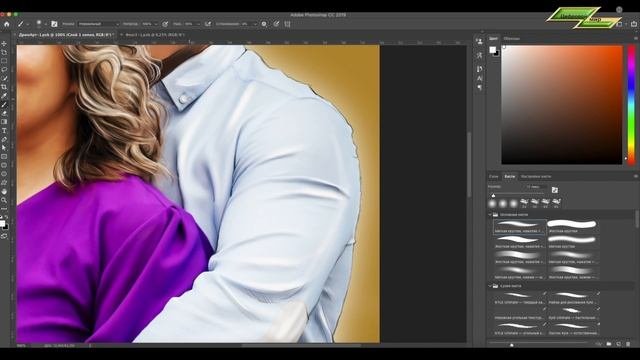Open the first collapsed panel icon beside Color panel
This screenshot has height=360, width=640.
click(479, 41)
